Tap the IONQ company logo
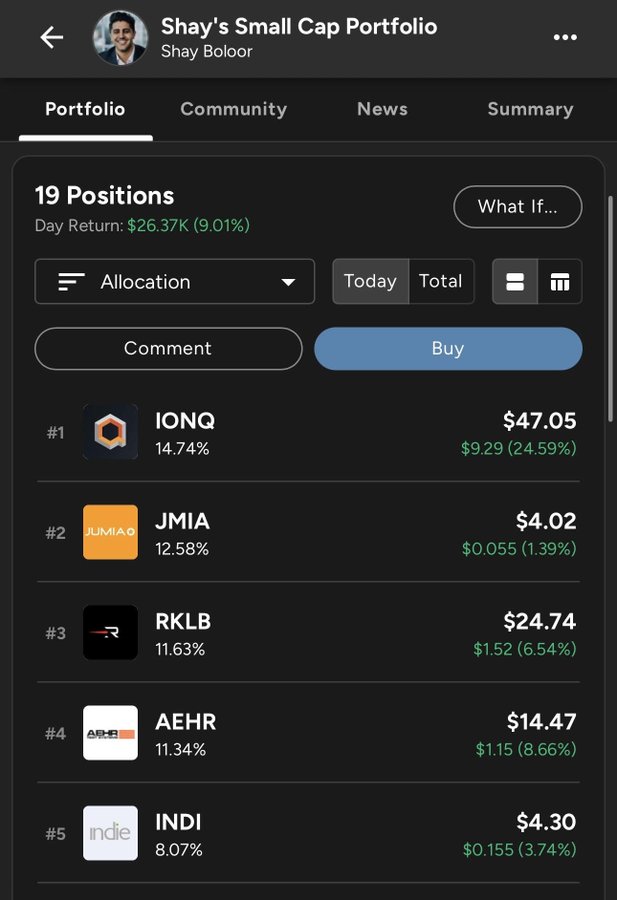 (110, 432)
